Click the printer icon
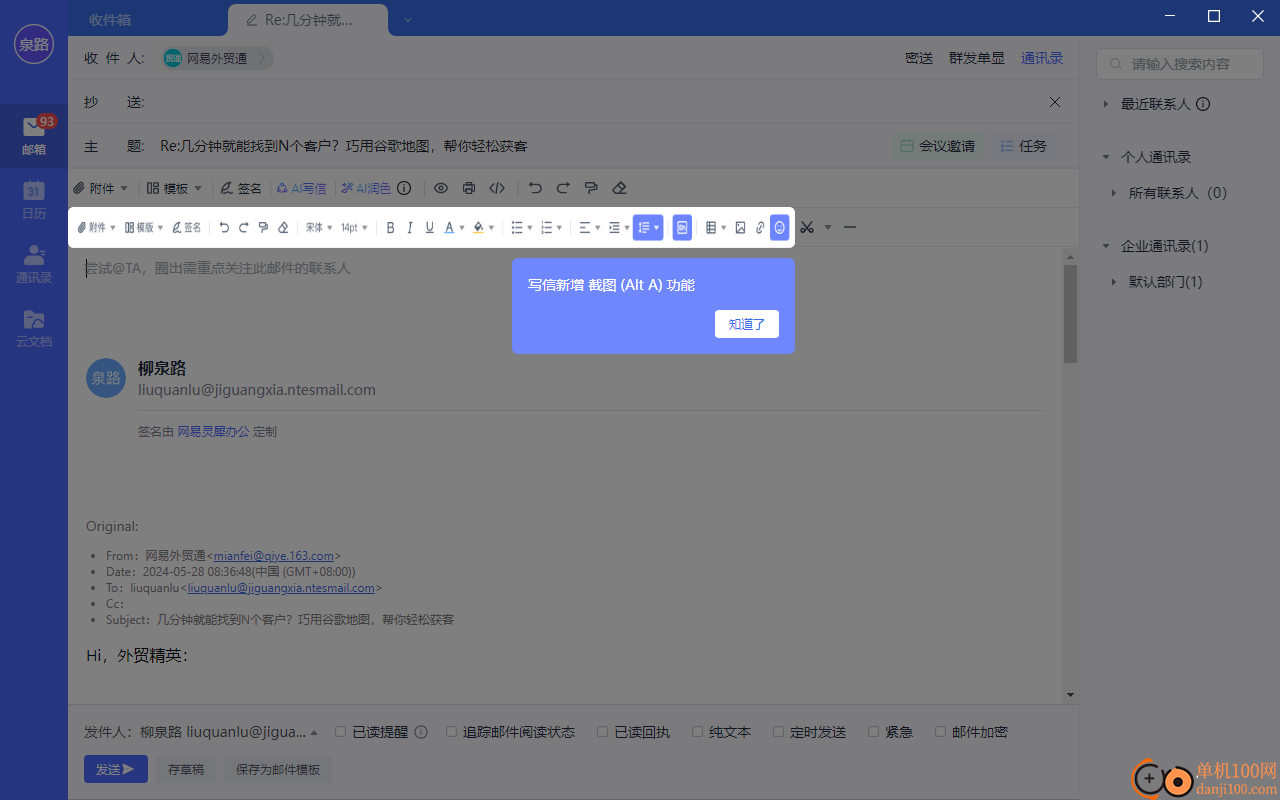 coord(469,188)
